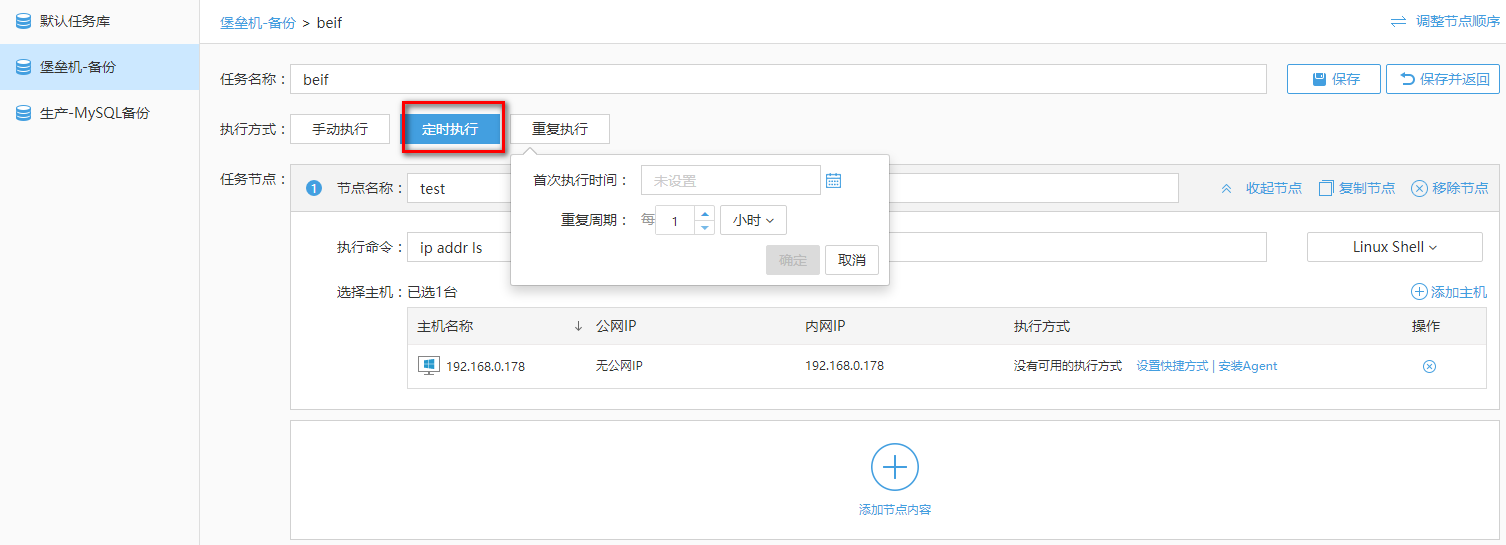Viewport: 1506px width, 545px height.
Task: Click the node number 1 badge
Action: tap(314, 188)
